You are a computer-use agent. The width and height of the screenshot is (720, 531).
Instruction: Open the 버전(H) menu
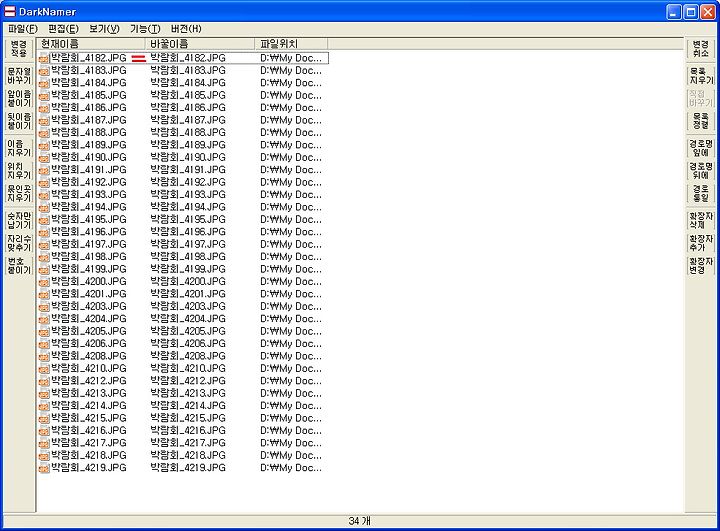[186, 29]
